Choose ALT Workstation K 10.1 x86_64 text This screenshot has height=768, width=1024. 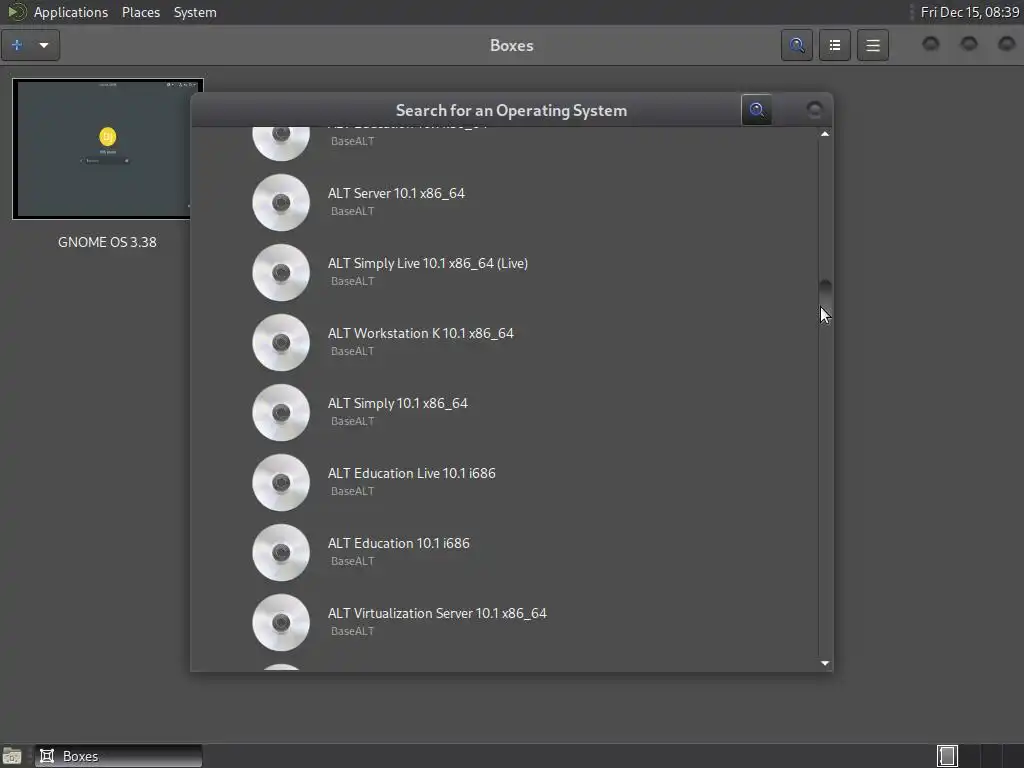[x=421, y=333]
